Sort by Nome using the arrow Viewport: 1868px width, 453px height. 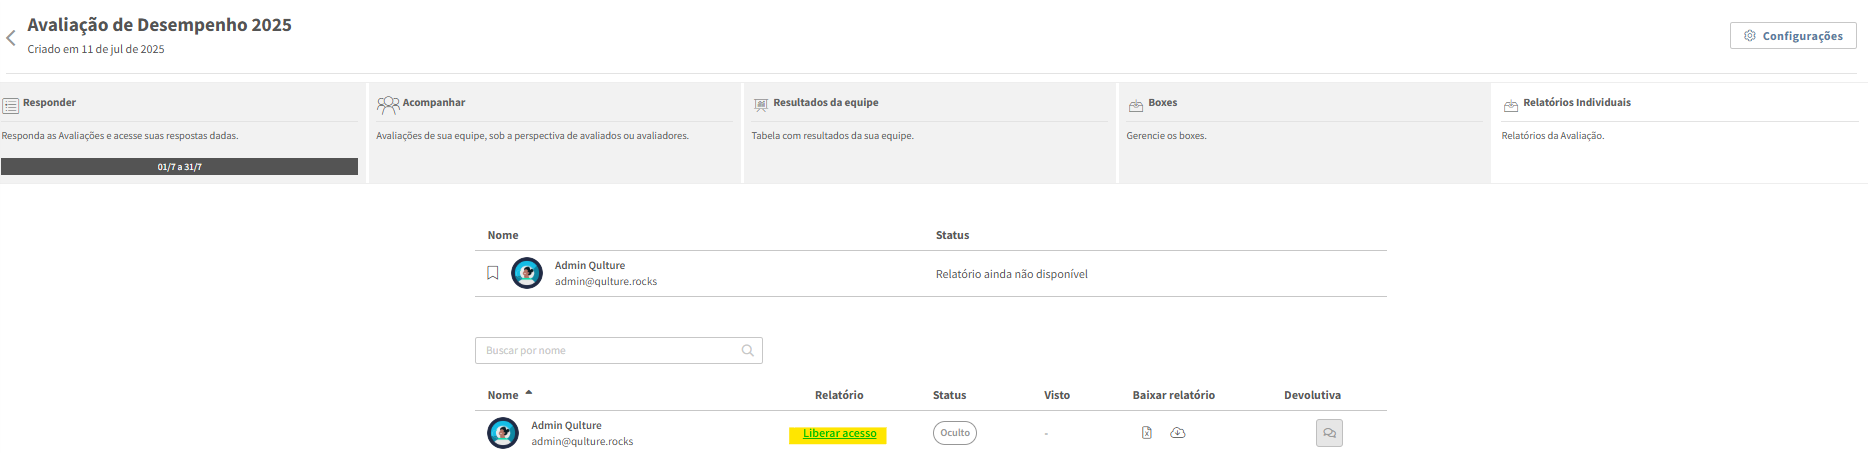coord(529,393)
